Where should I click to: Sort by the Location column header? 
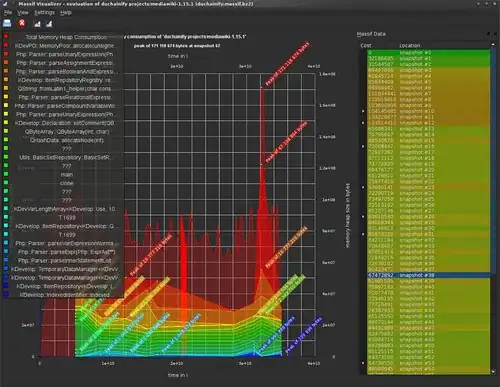[410, 45]
